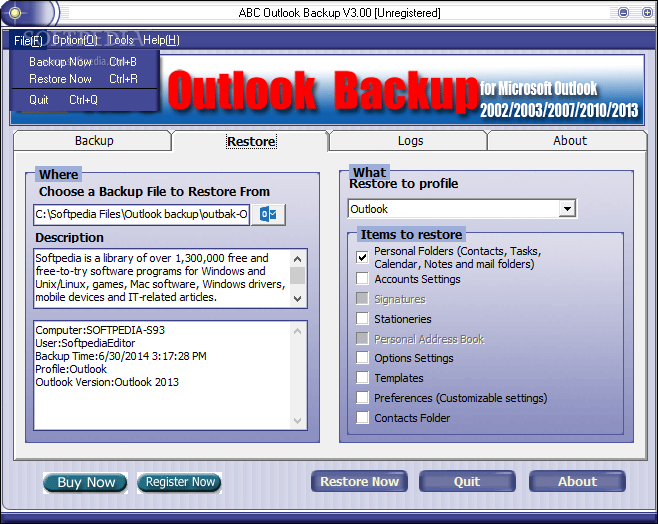Click the disabled Personal Address Book checkbox

[x=362, y=338]
